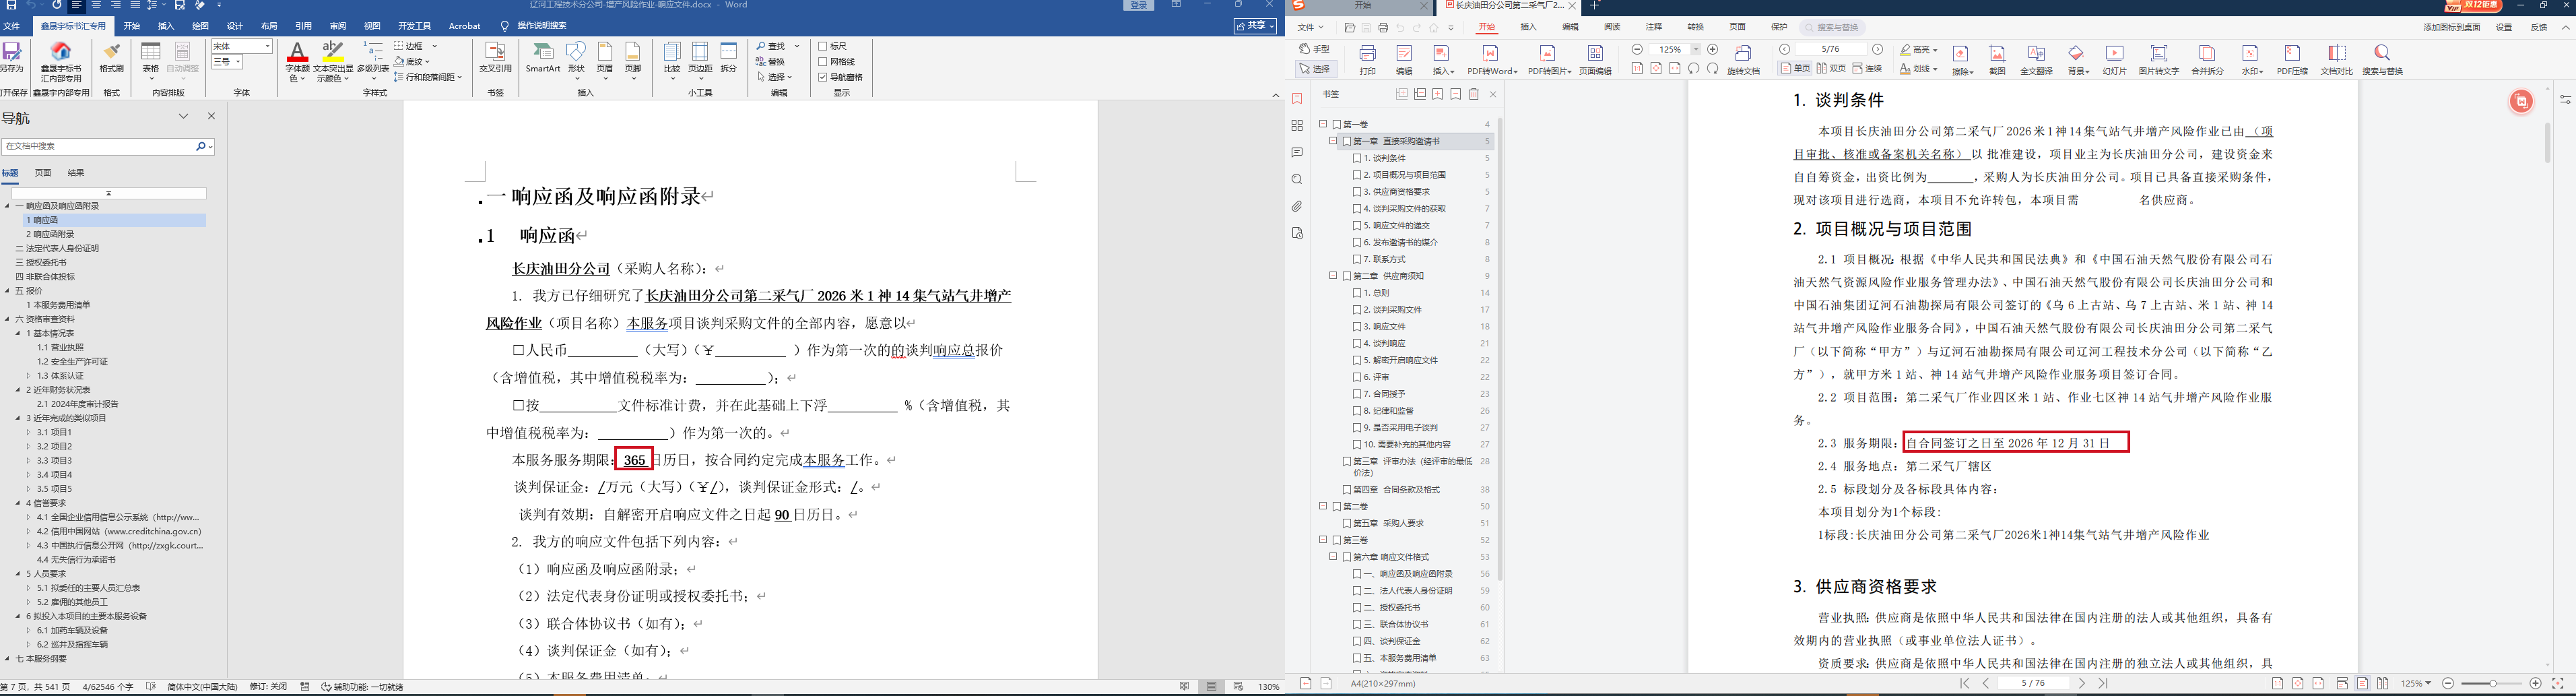Select the 手型 hand tool in PDF reader
Screen dimensions: 2576x696
pos(1315,49)
